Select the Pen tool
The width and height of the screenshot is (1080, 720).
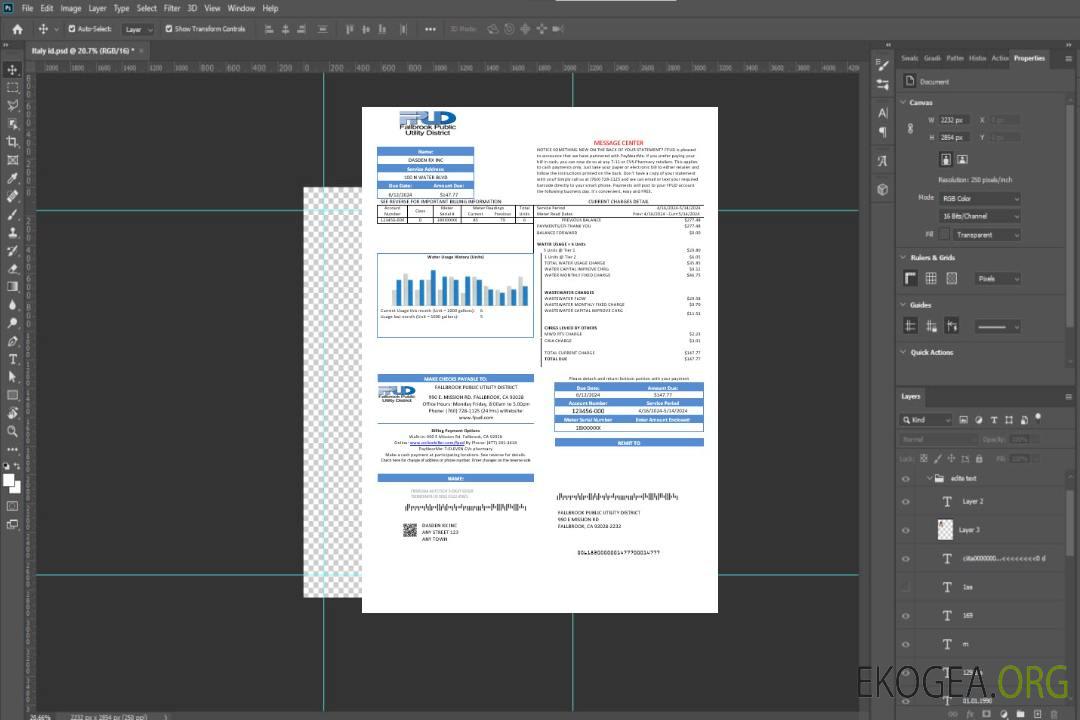click(12, 341)
